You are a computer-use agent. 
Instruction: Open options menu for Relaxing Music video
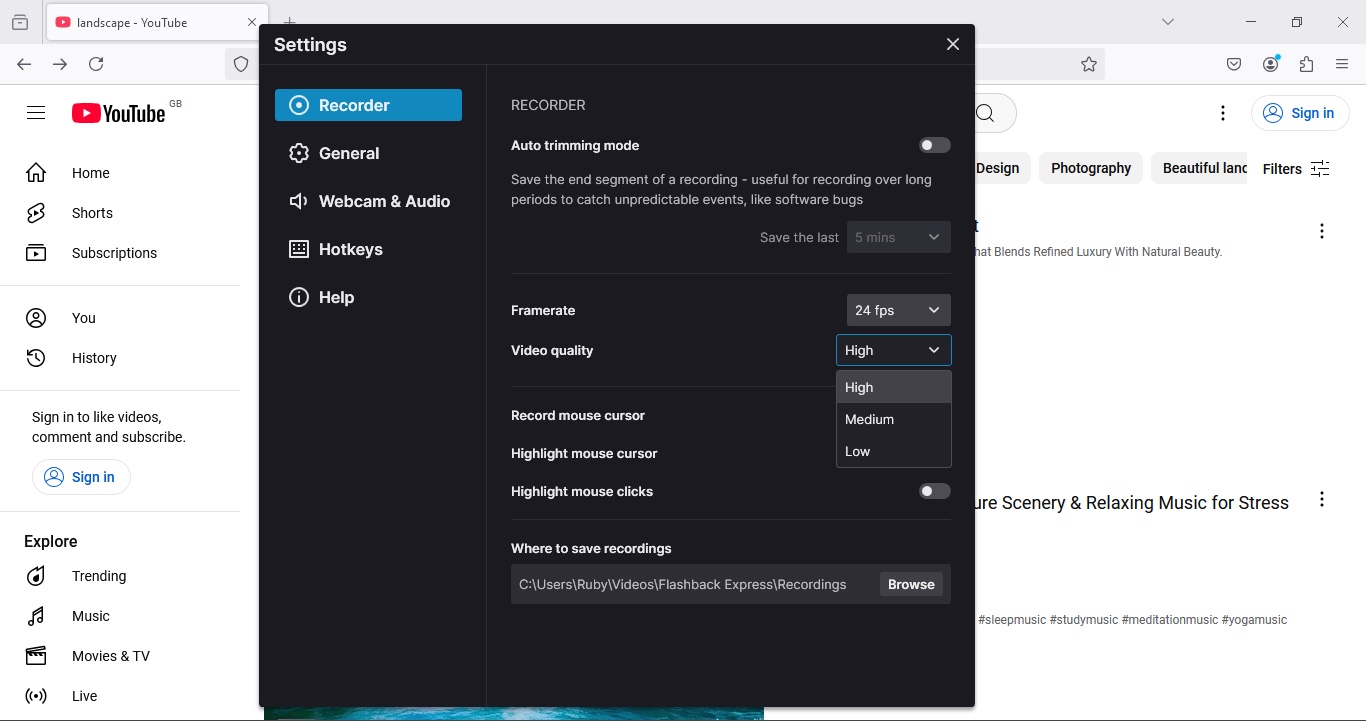point(1322,499)
